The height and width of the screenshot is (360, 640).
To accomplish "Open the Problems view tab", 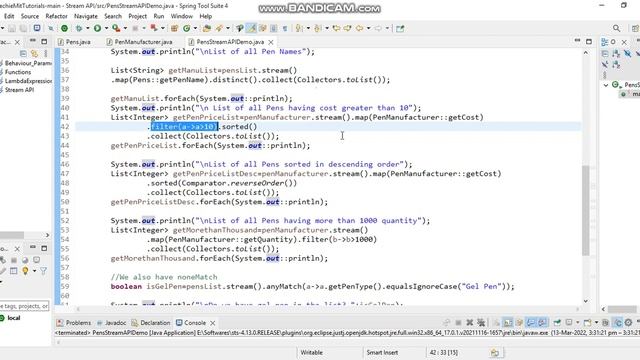I will [x=74, y=322].
